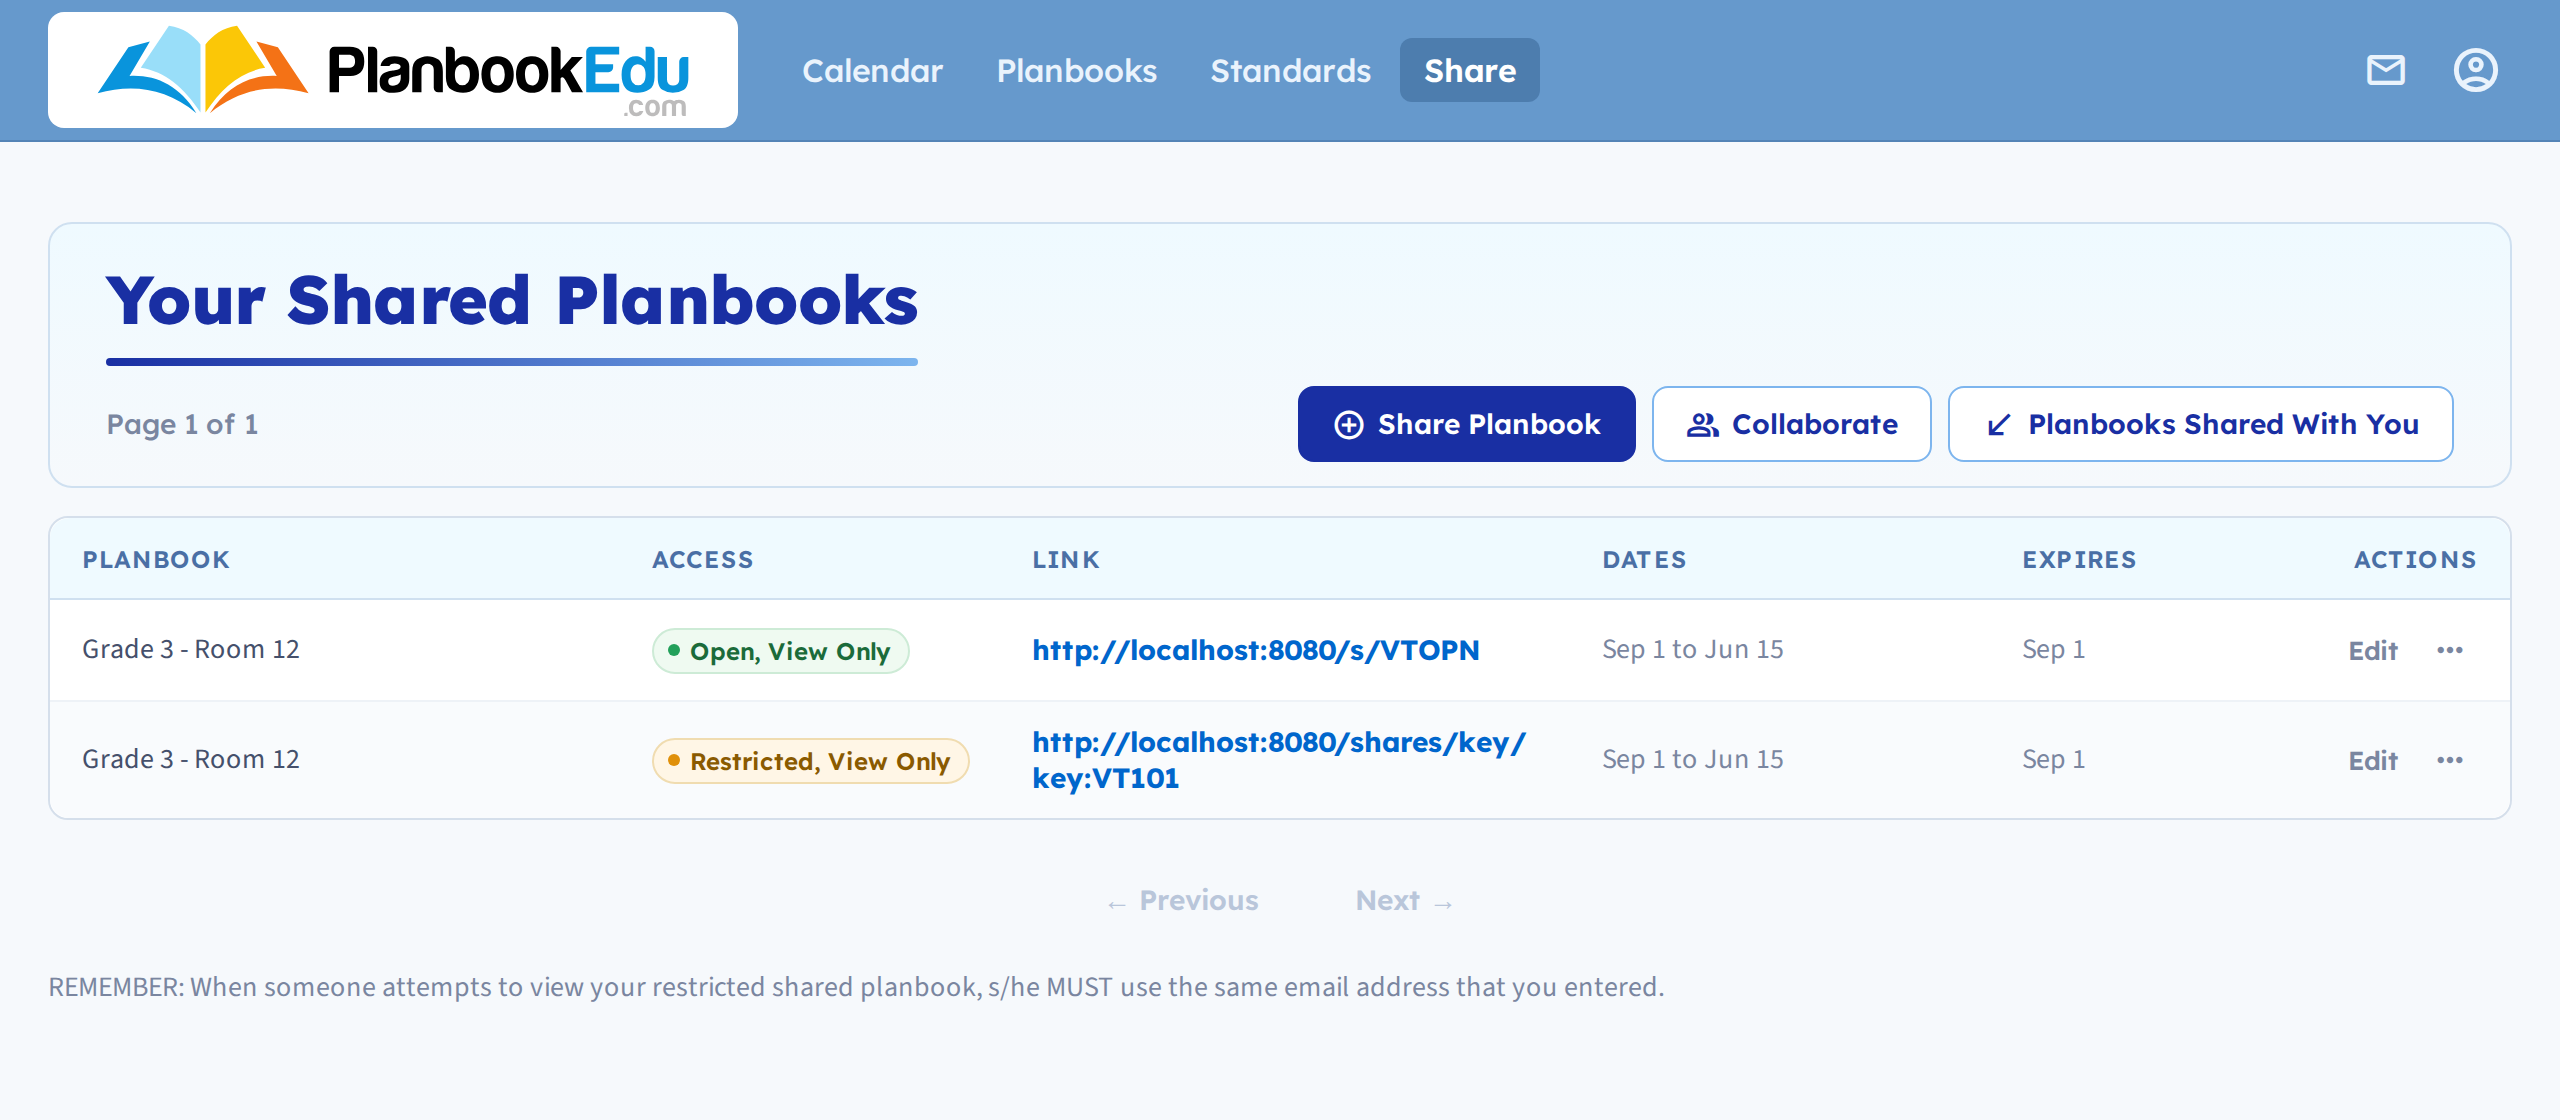Open the mail envelope icon
Viewport: 2560px width, 1120px height.
point(2386,70)
